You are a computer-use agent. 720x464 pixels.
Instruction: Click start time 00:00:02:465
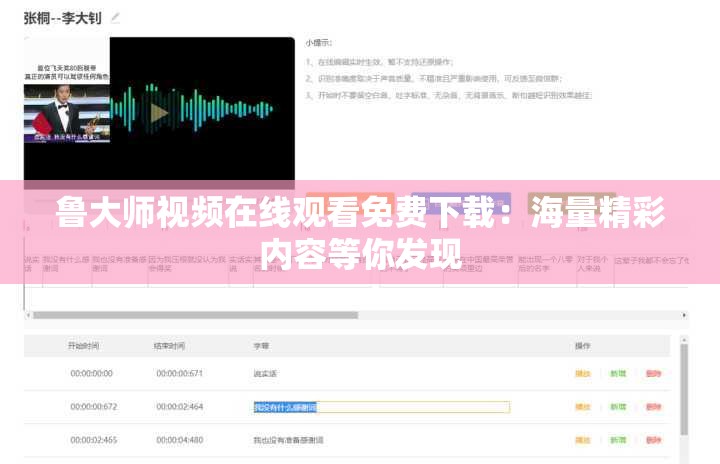click(x=94, y=440)
